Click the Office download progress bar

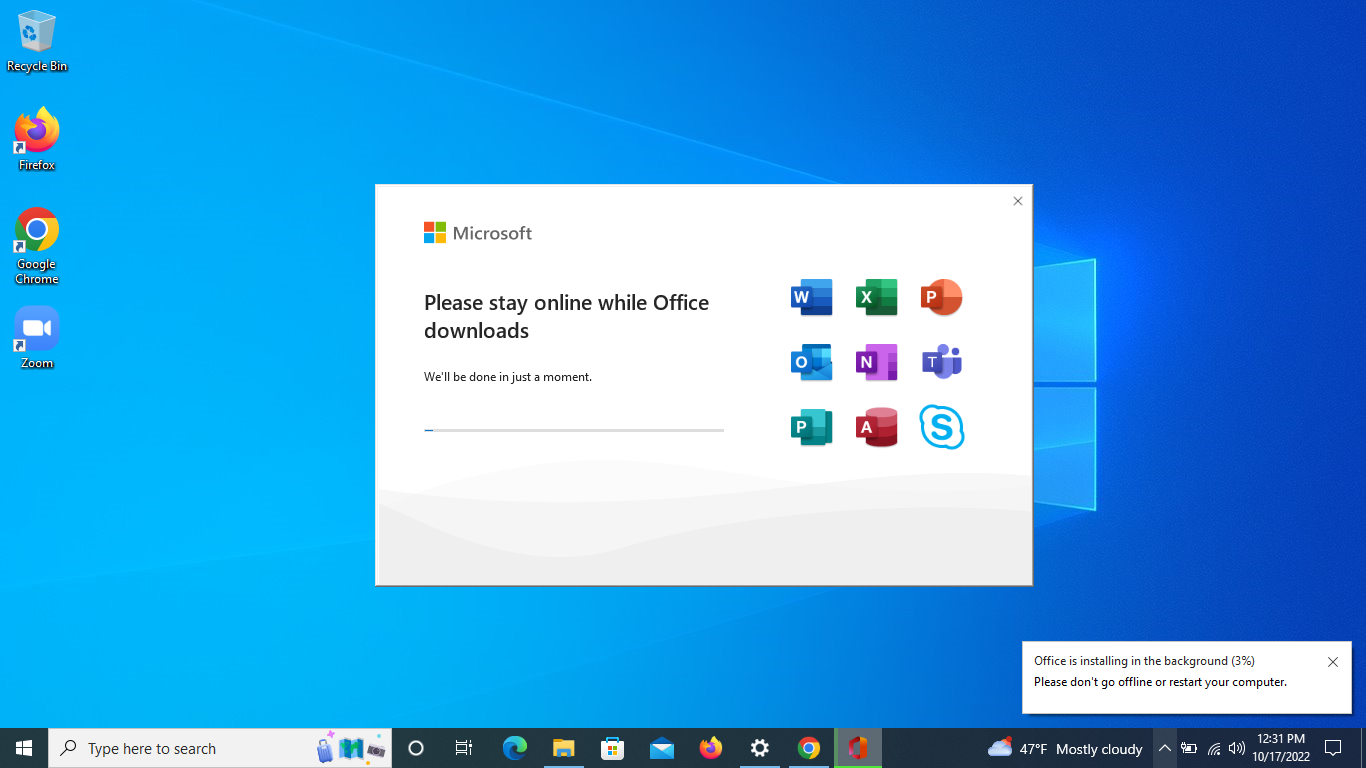[574, 430]
